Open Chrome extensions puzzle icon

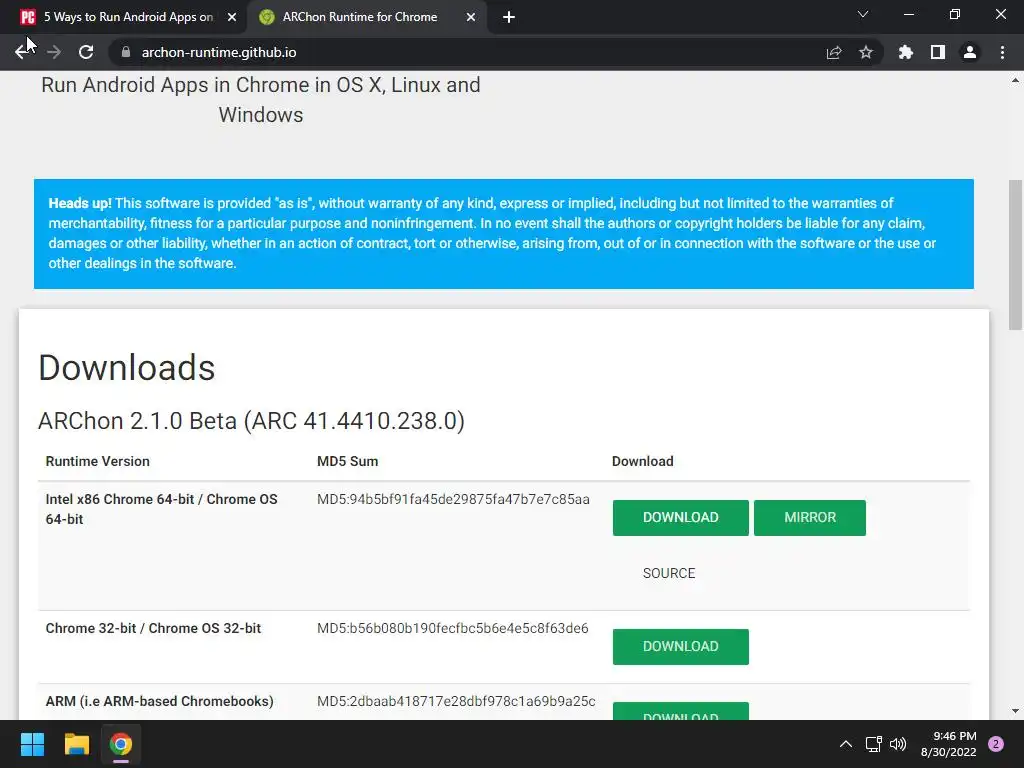pos(906,52)
